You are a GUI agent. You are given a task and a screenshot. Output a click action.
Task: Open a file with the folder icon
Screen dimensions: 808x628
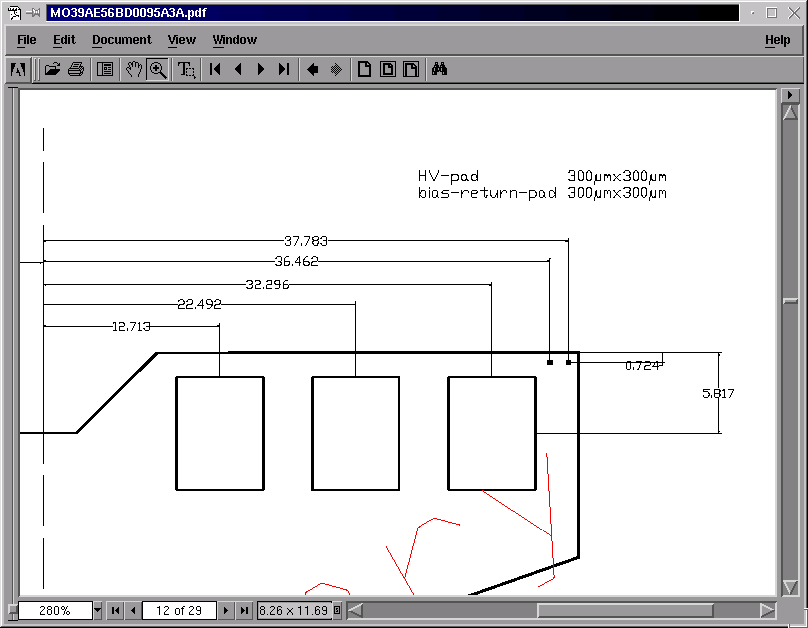52,69
